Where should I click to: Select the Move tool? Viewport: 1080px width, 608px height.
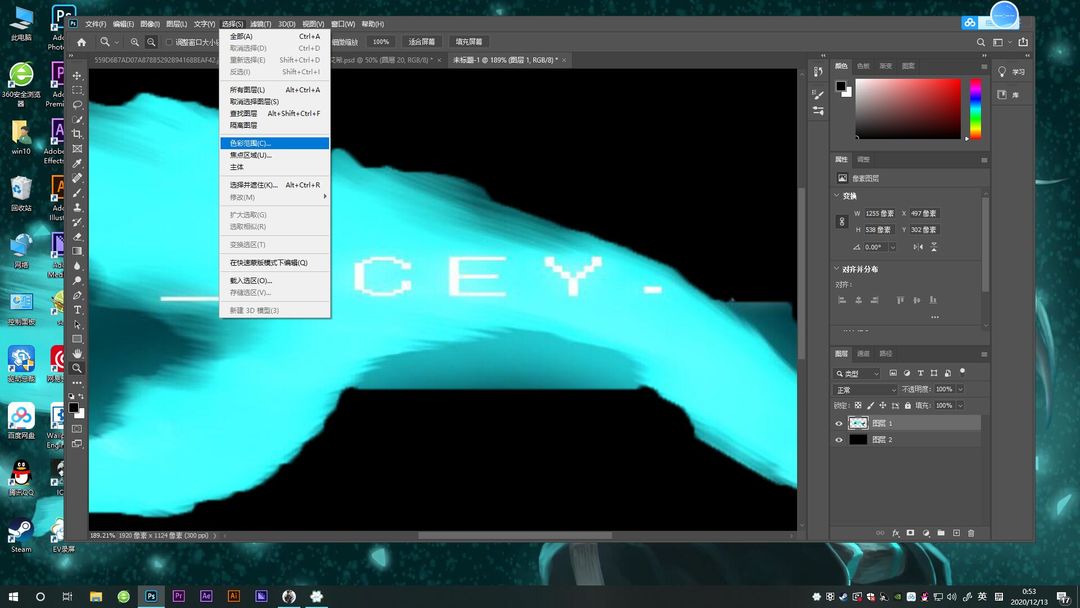pyautogui.click(x=77, y=76)
